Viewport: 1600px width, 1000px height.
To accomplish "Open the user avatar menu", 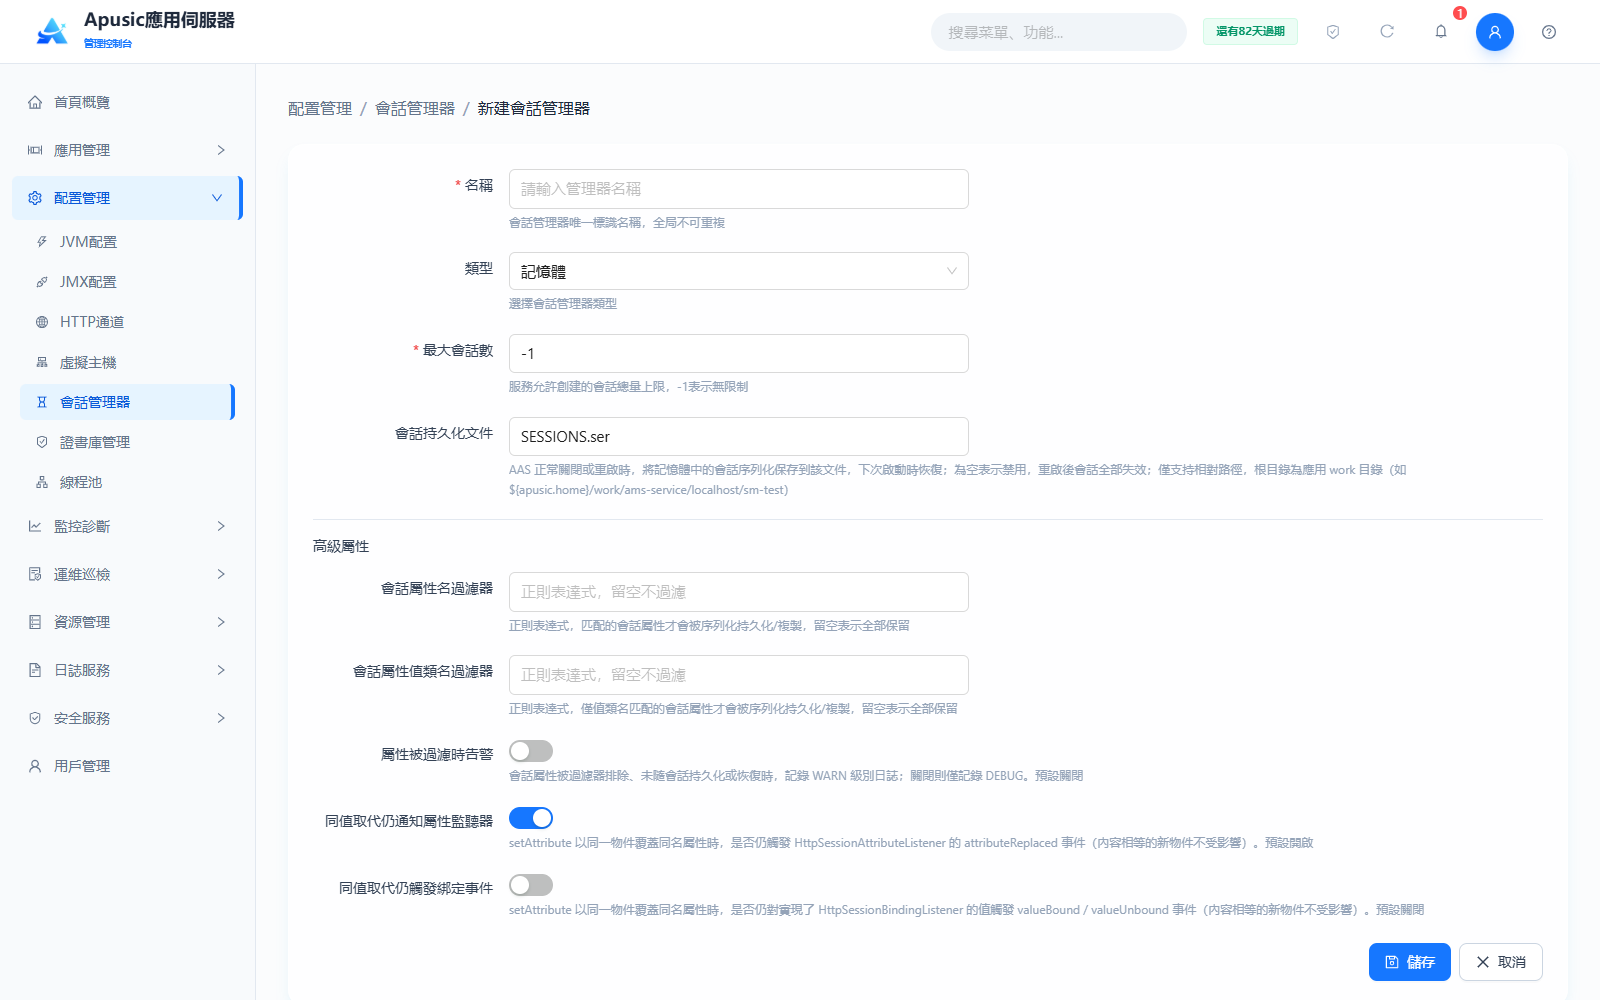I will tap(1495, 32).
